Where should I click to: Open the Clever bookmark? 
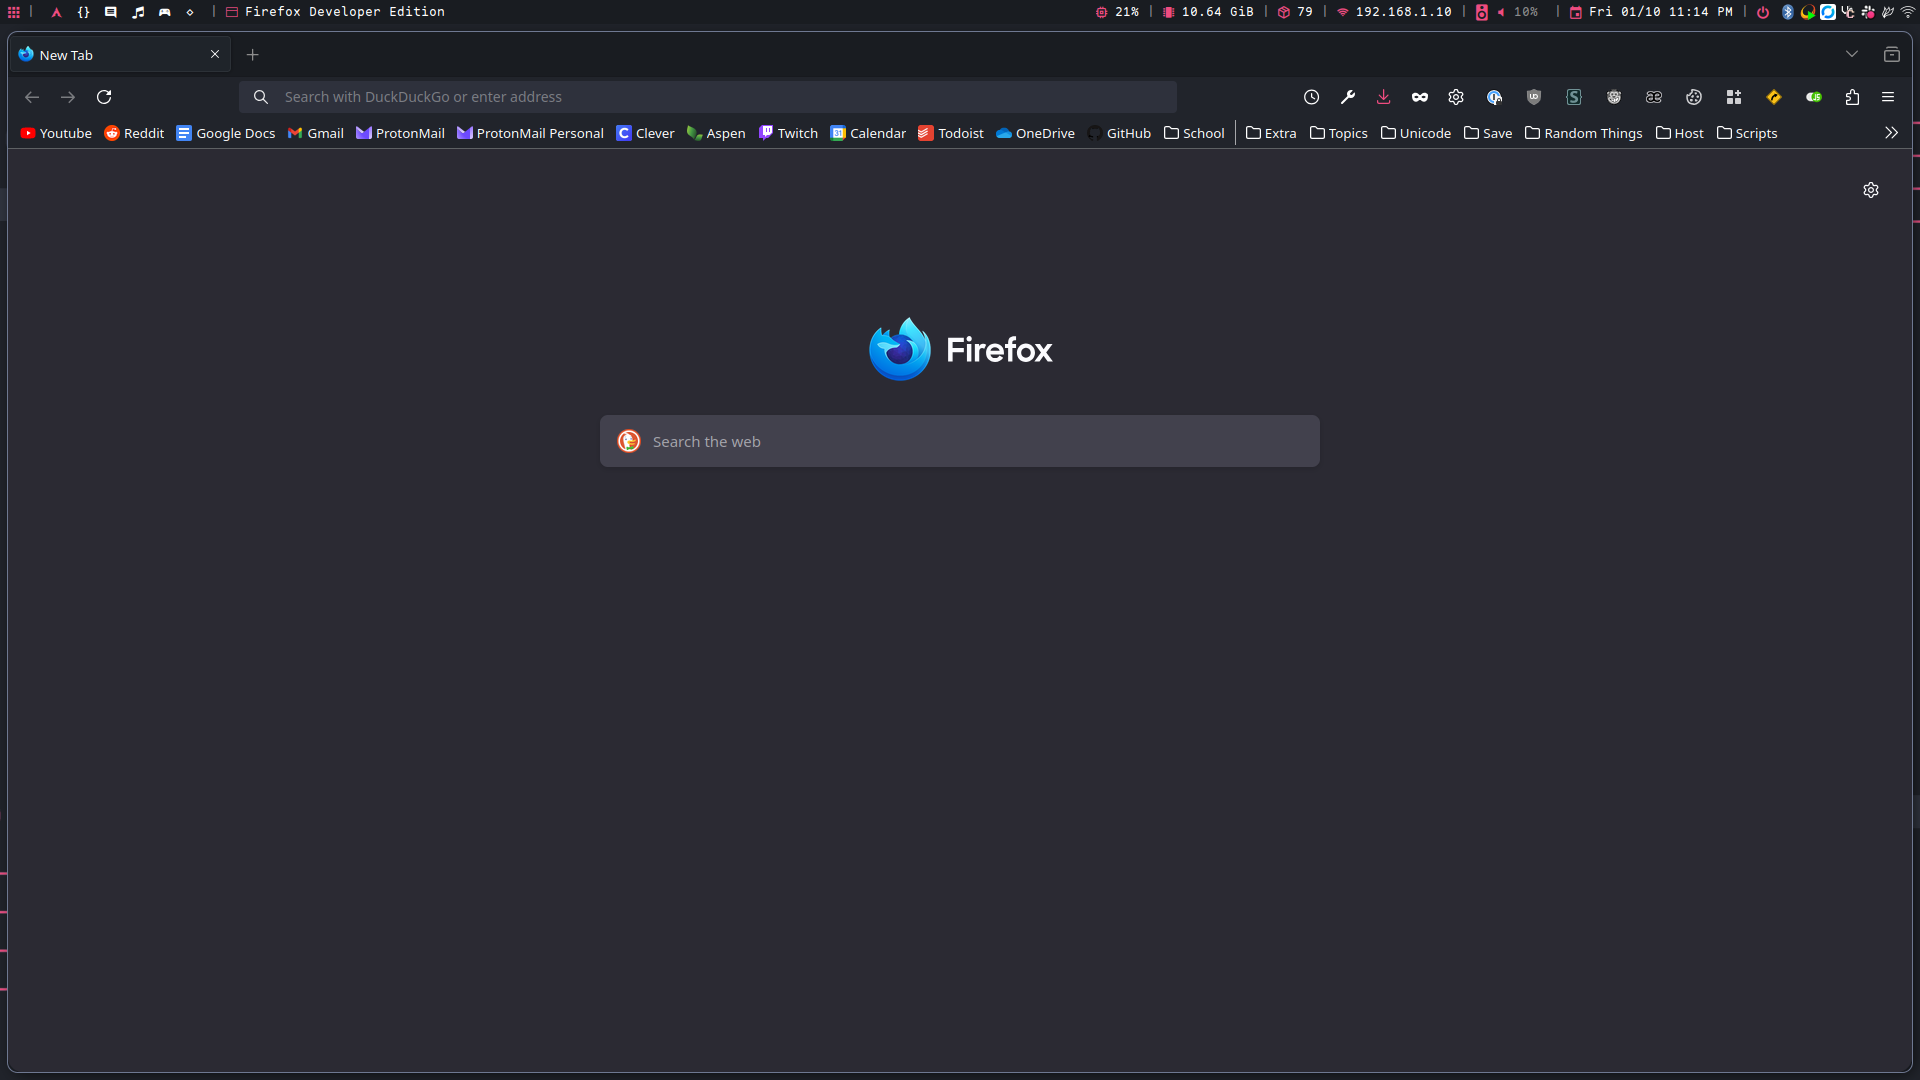(x=645, y=133)
